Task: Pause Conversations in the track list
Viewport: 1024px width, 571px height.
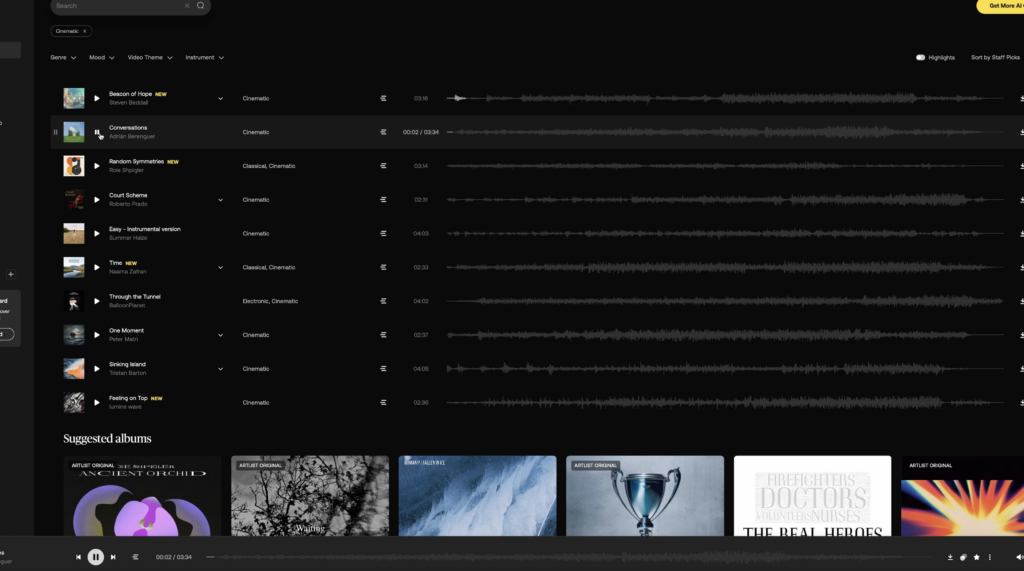Action: click(x=97, y=132)
